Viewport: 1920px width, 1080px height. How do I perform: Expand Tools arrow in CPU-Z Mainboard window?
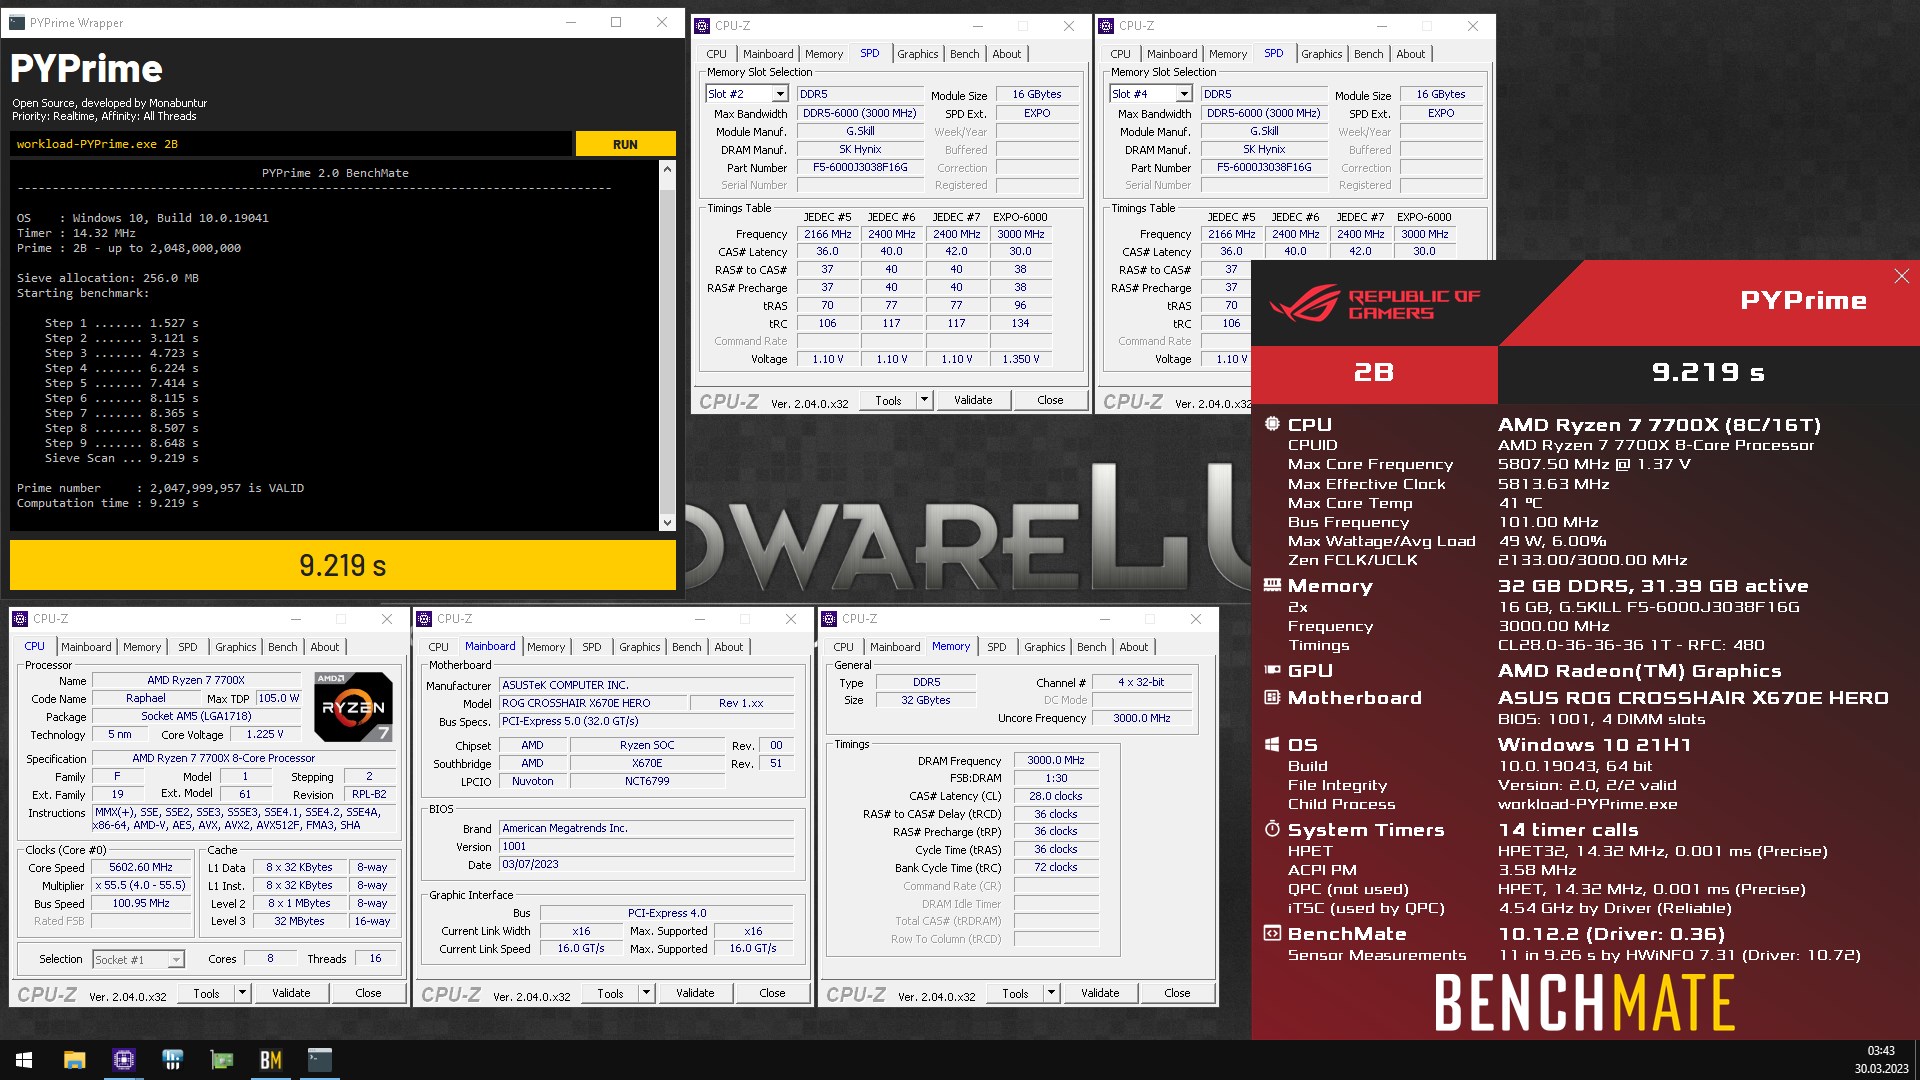pos(646,993)
